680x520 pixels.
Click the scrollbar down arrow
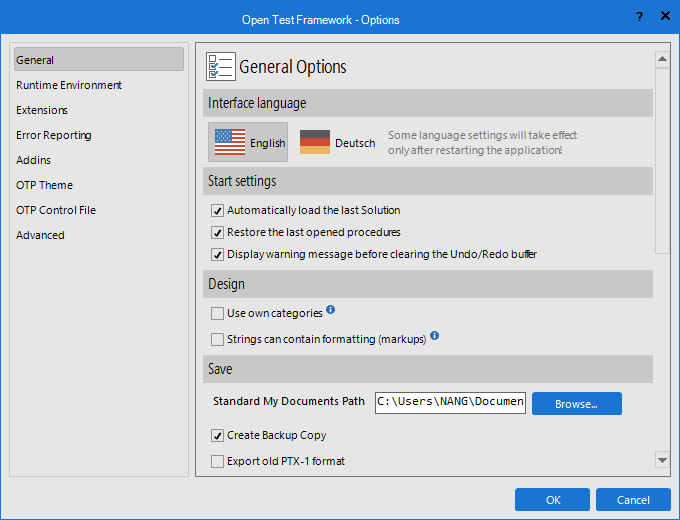(x=662, y=460)
